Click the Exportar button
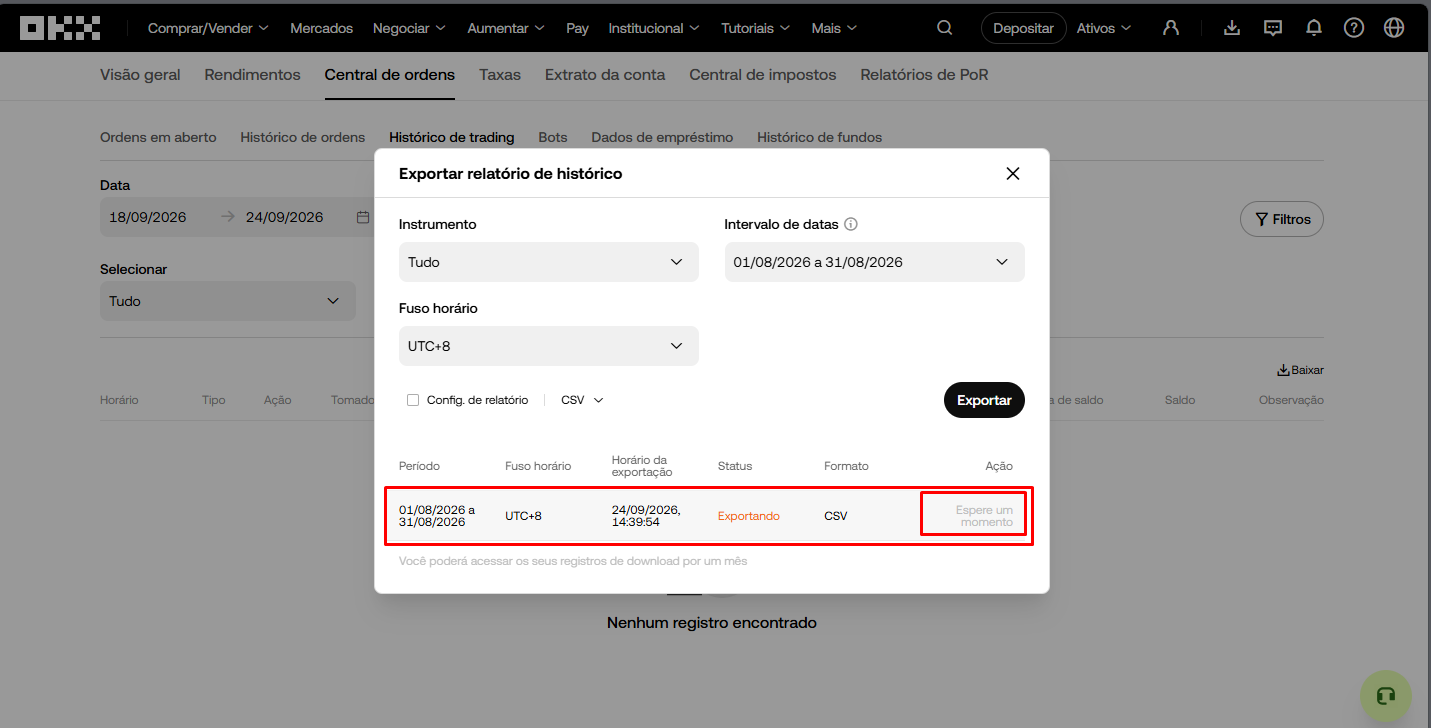Image resolution: width=1431 pixels, height=728 pixels. pos(984,400)
